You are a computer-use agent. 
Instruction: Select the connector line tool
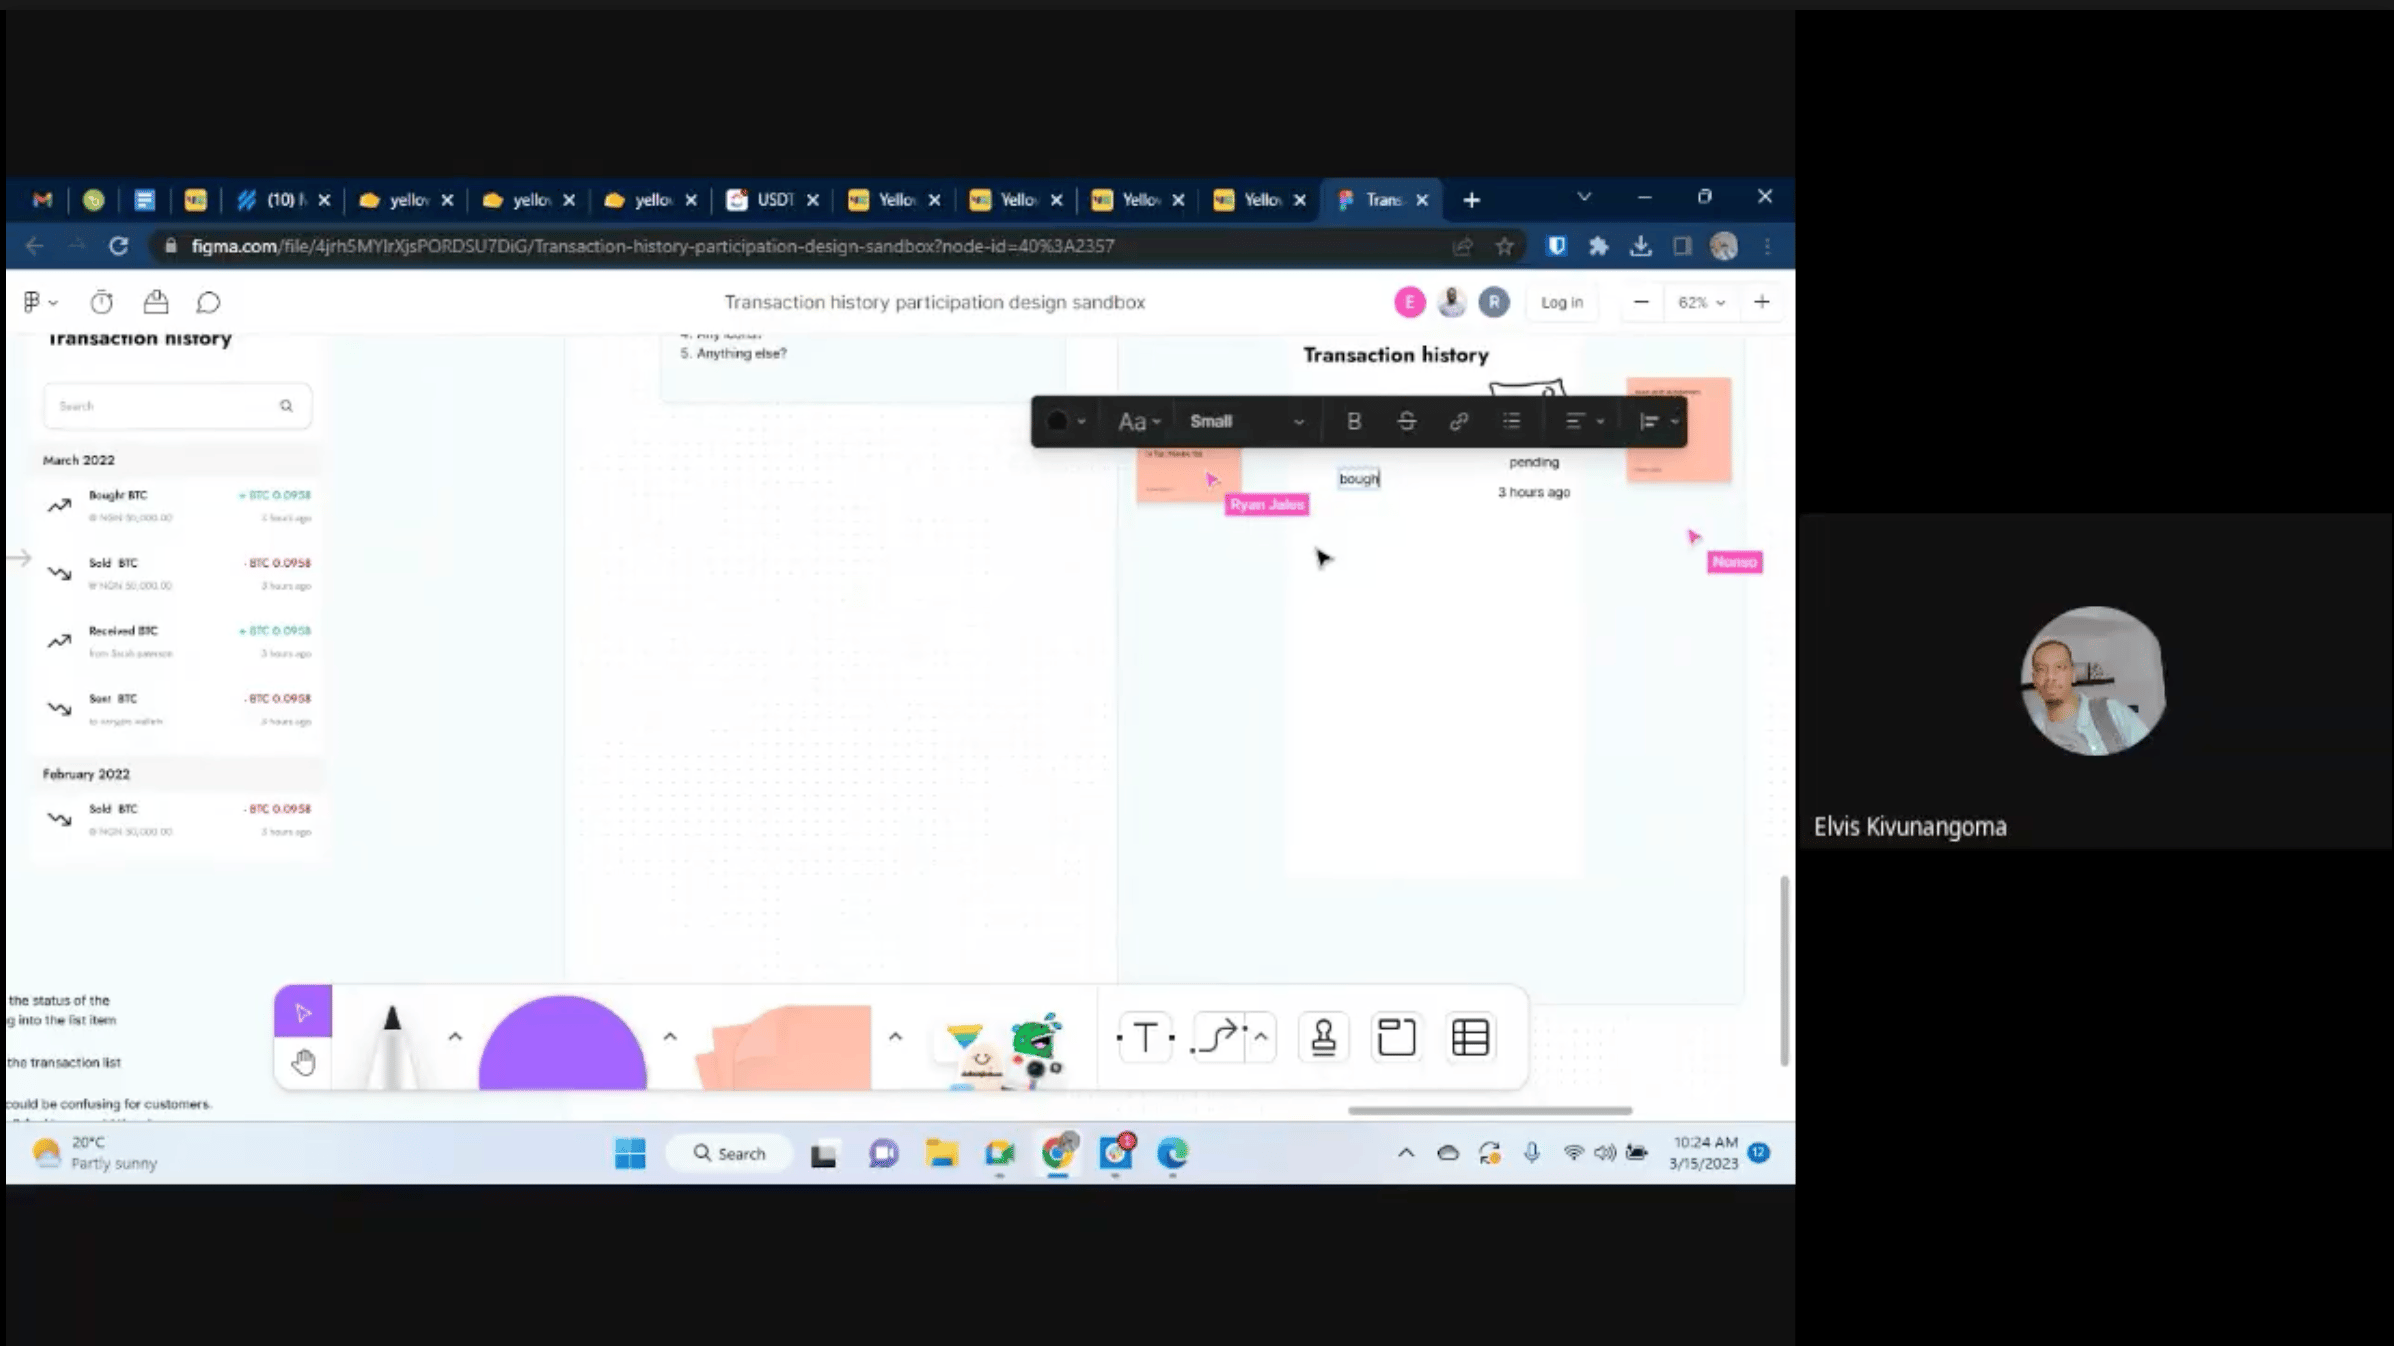click(x=1217, y=1037)
